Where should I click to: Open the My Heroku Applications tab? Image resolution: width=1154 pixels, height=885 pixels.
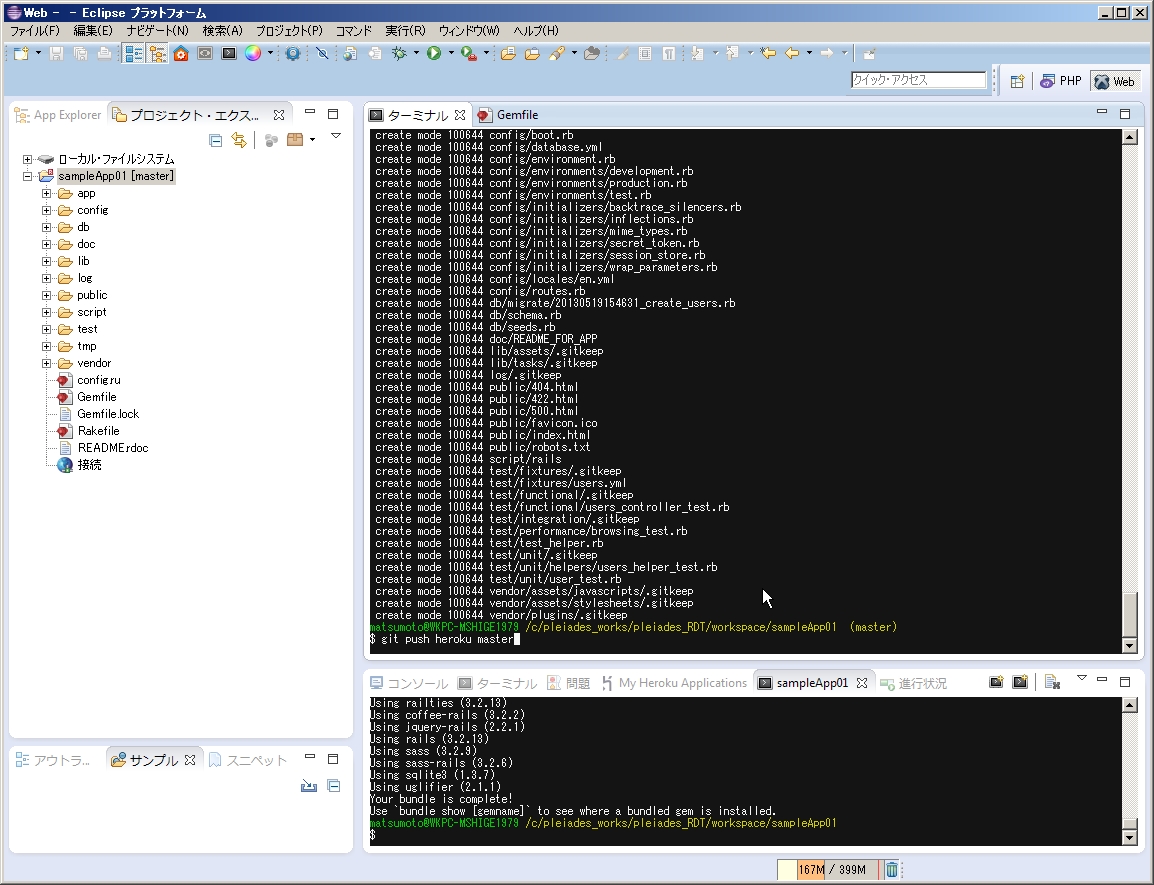click(x=674, y=683)
